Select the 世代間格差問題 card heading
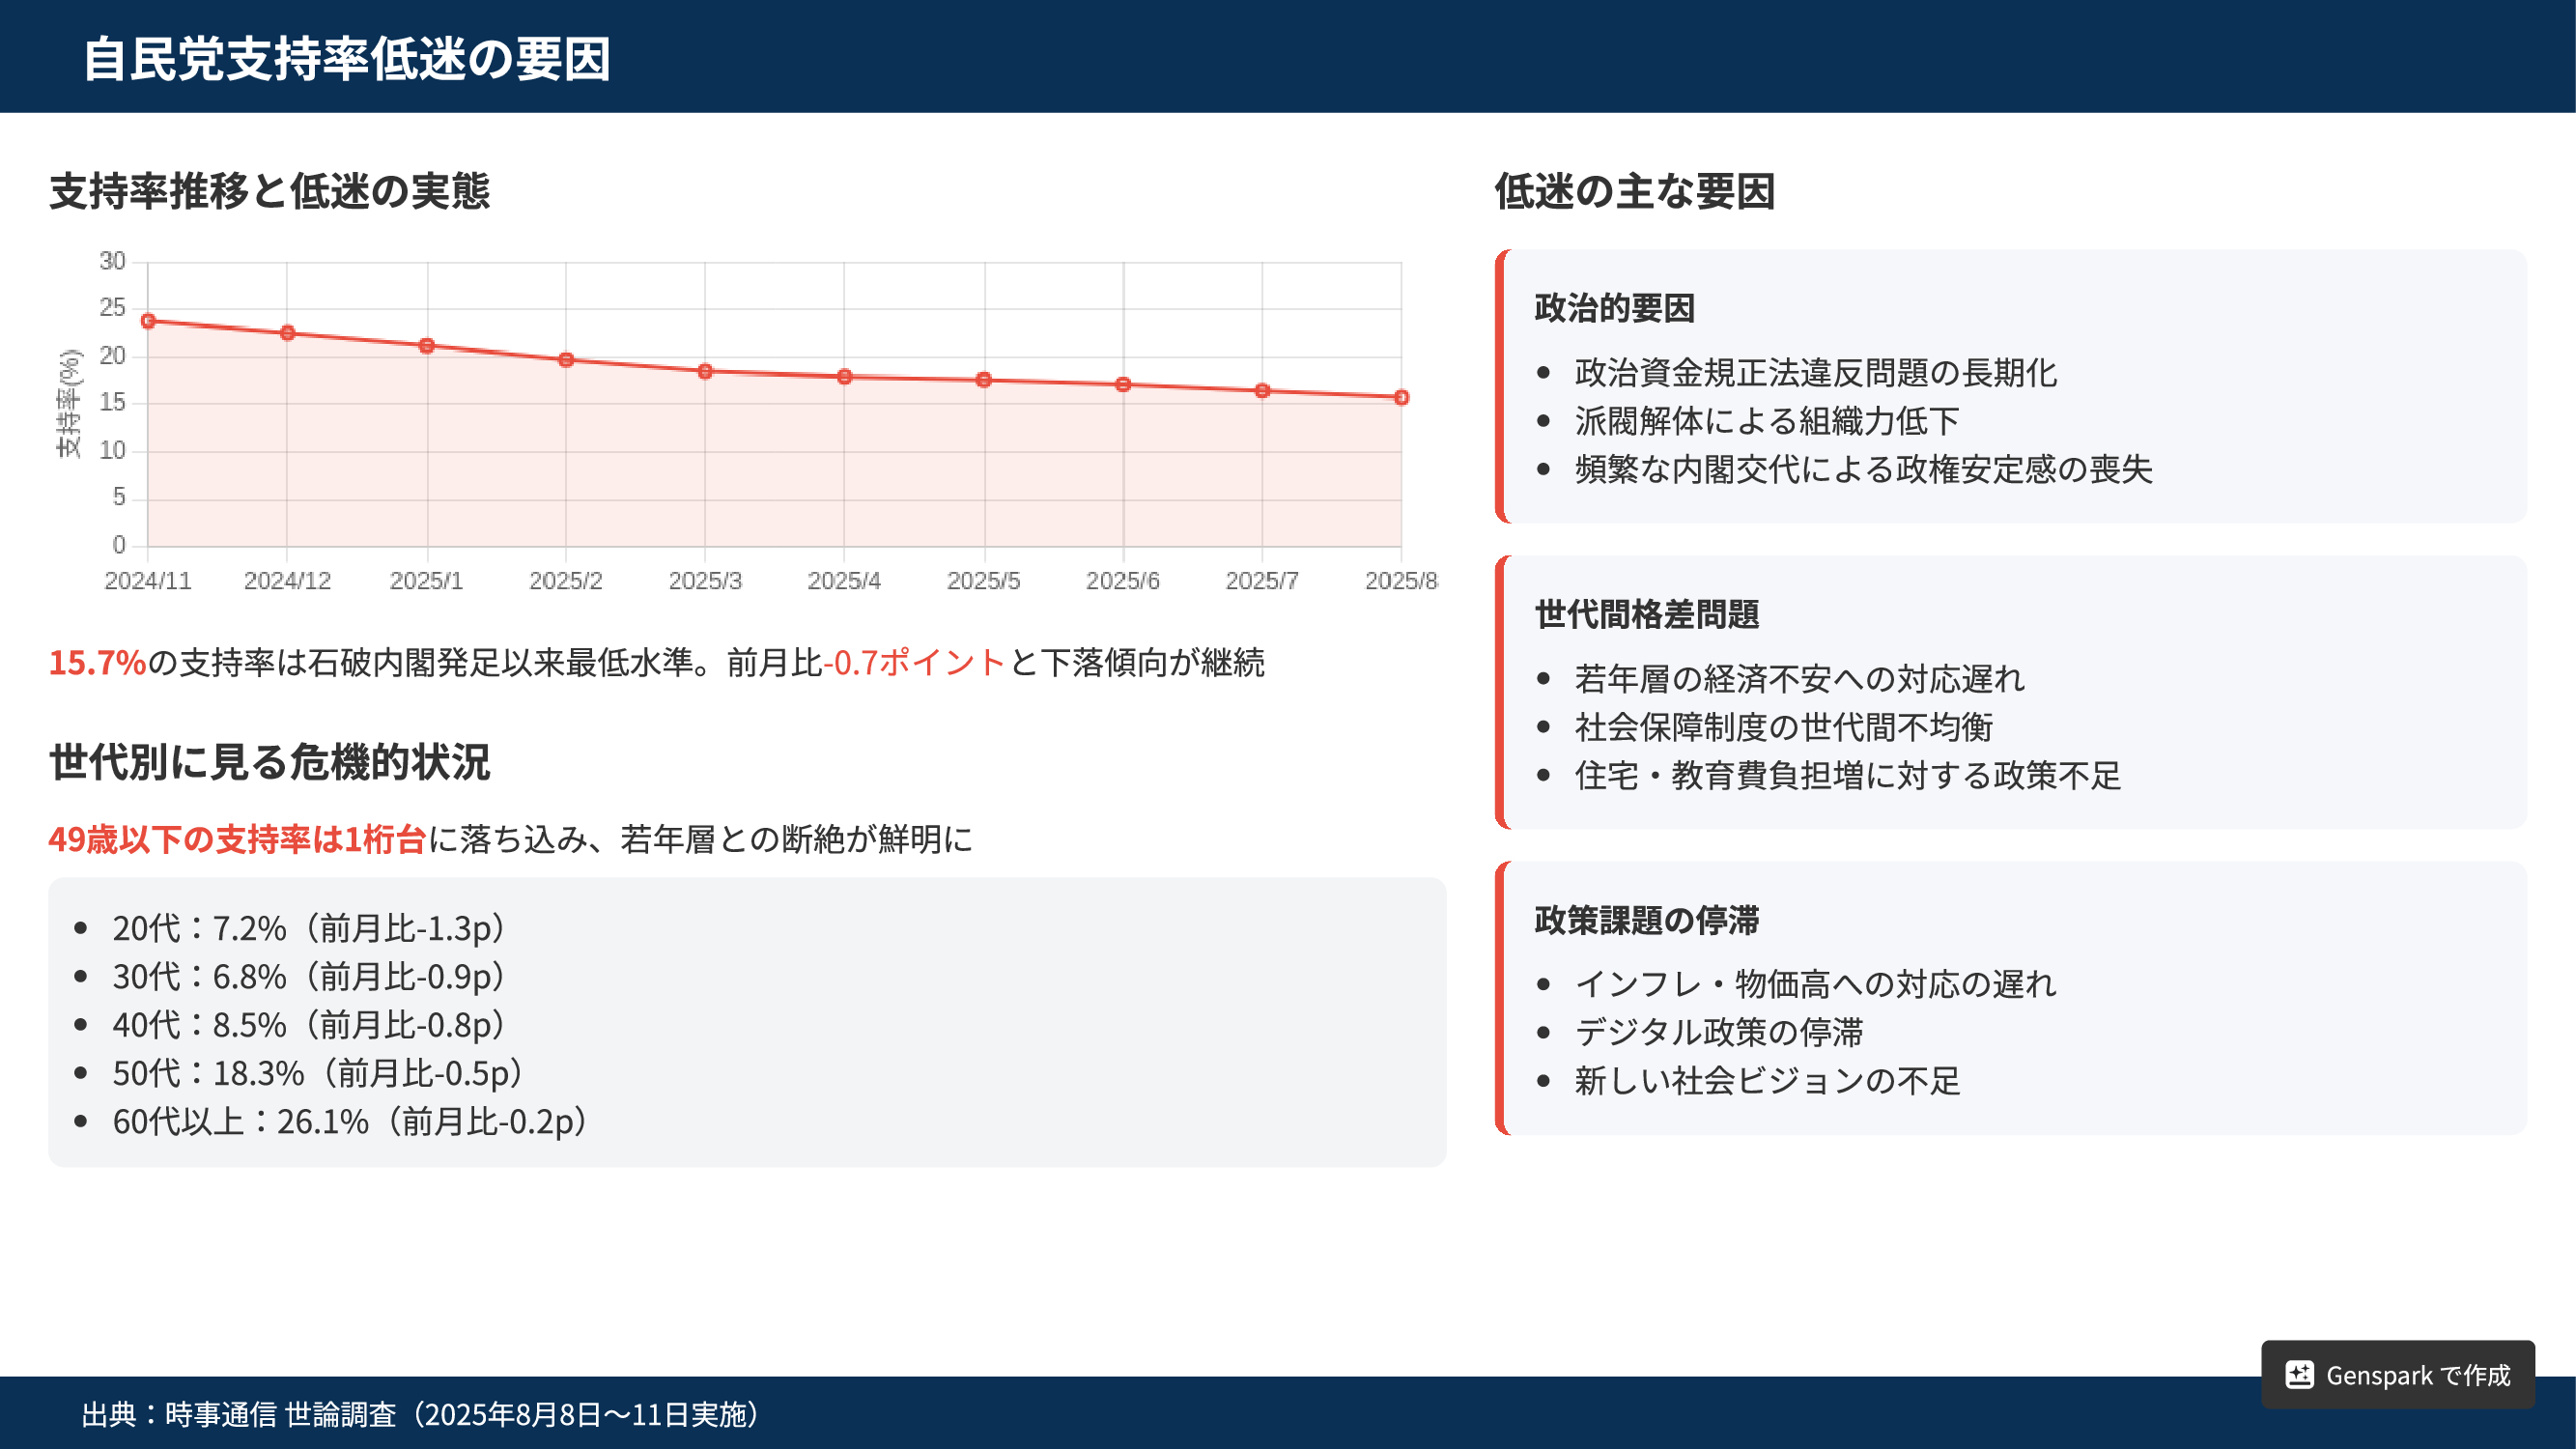This screenshot has height=1449, width=2576. click(1646, 614)
